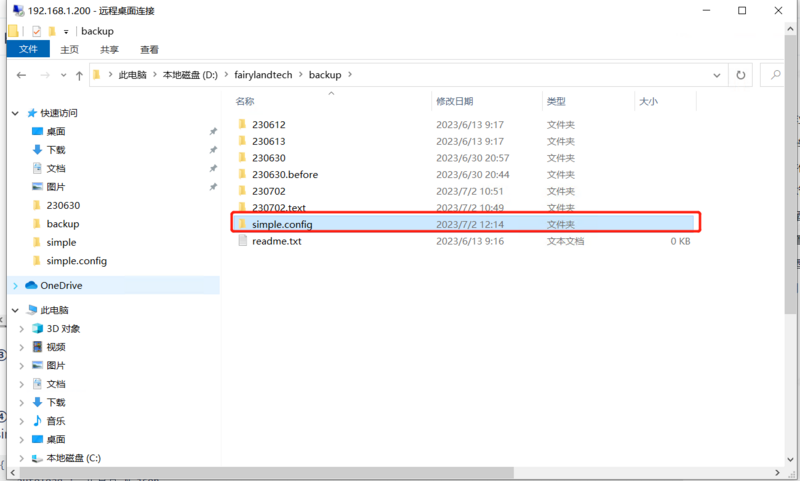Click the back navigation arrow

click(x=22, y=75)
